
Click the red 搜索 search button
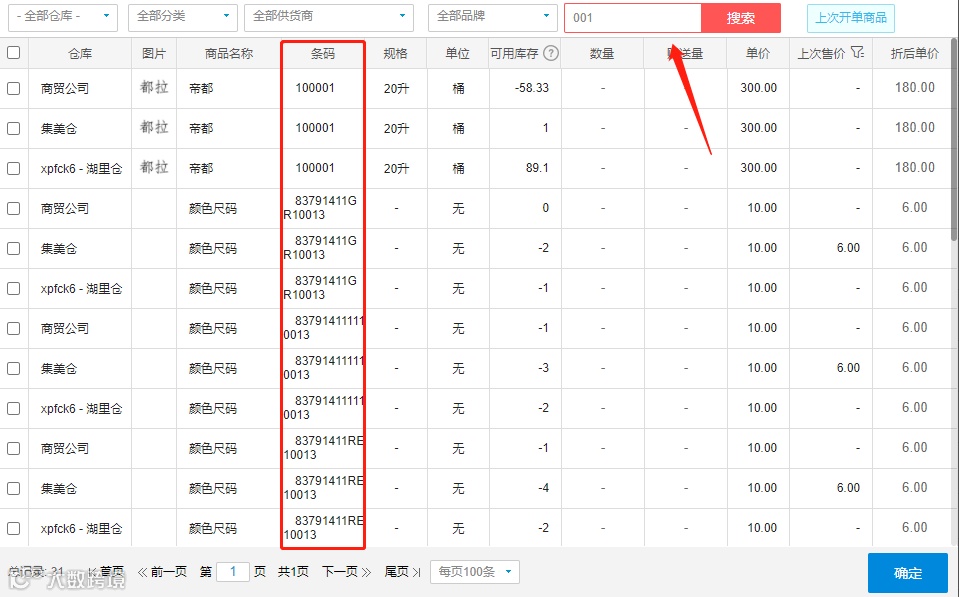[741, 18]
